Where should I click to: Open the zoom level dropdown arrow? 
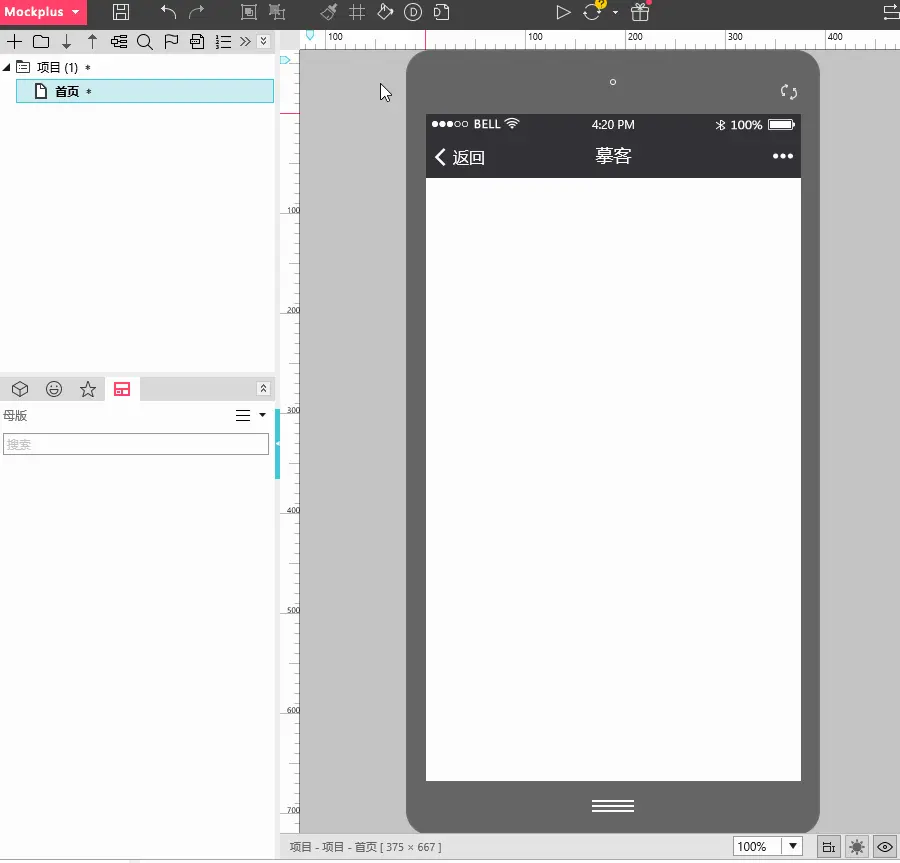point(793,846)
